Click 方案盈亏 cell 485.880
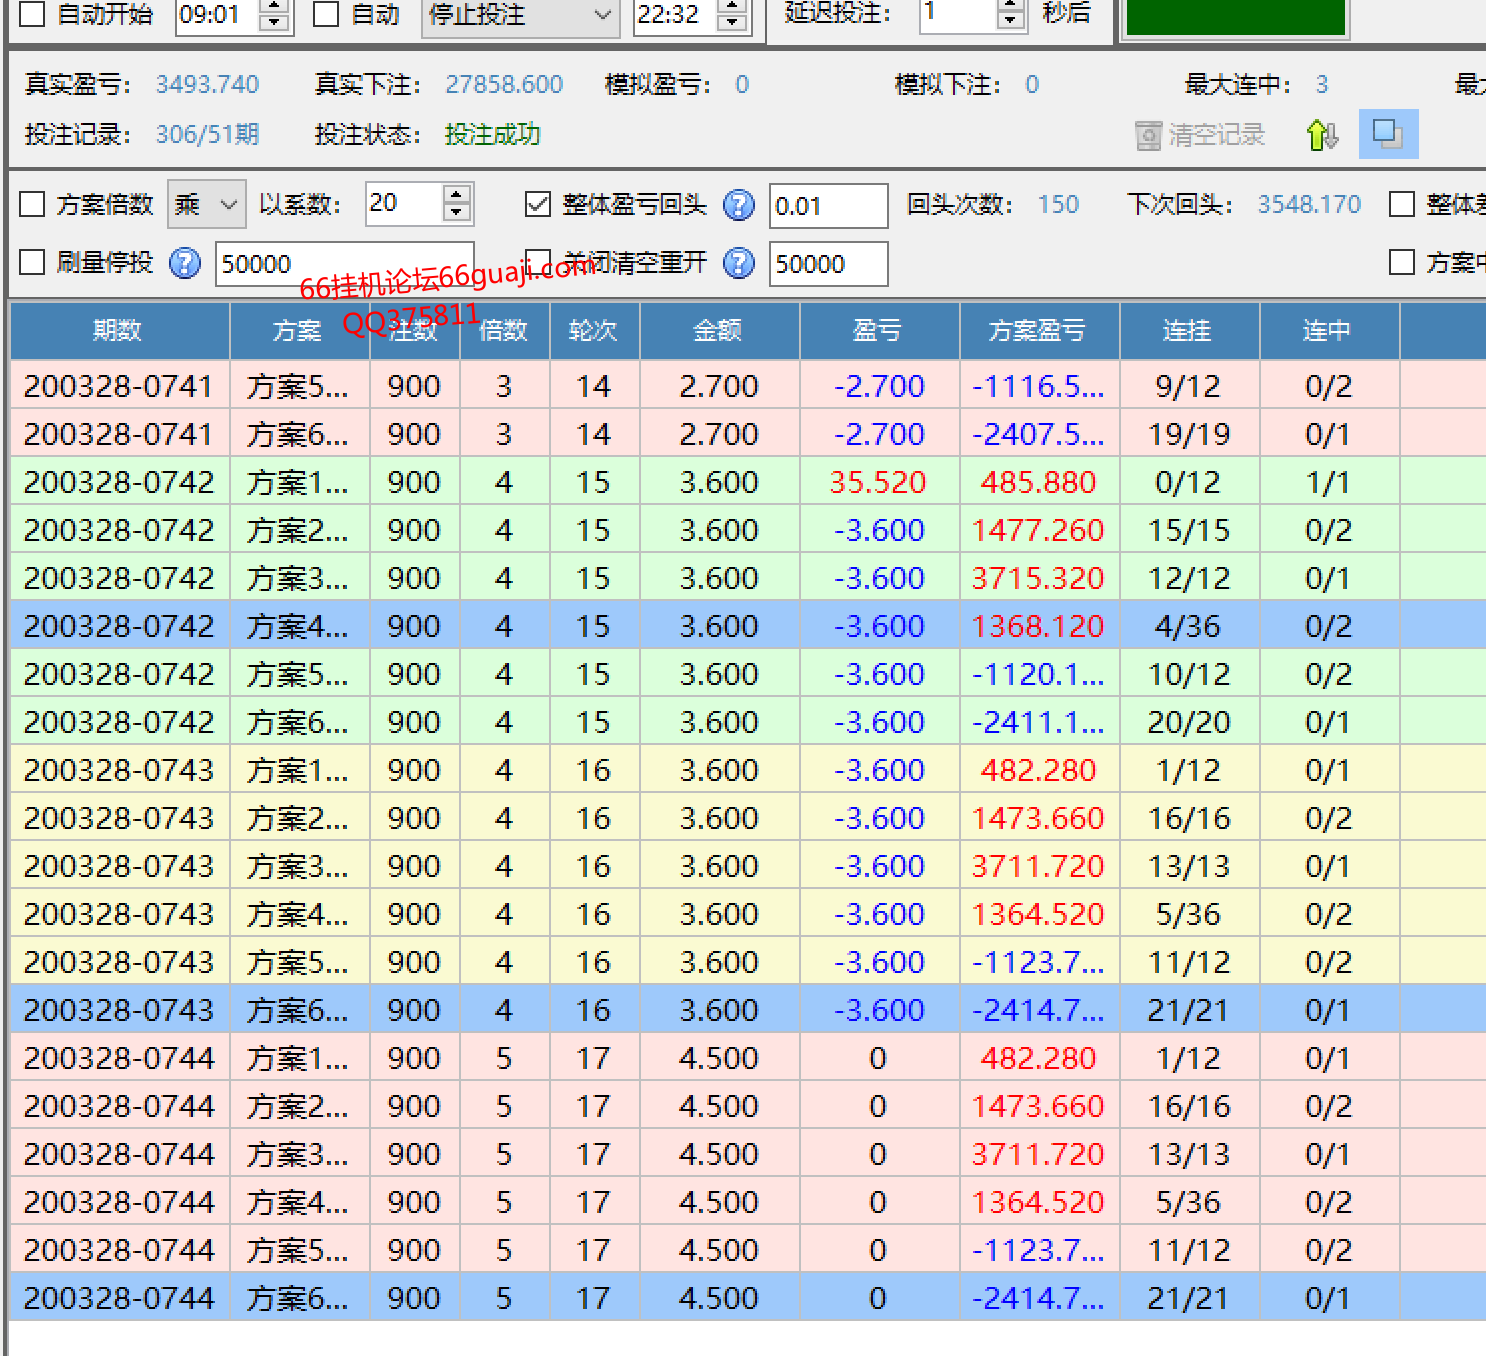 [x=1038, y=483]
